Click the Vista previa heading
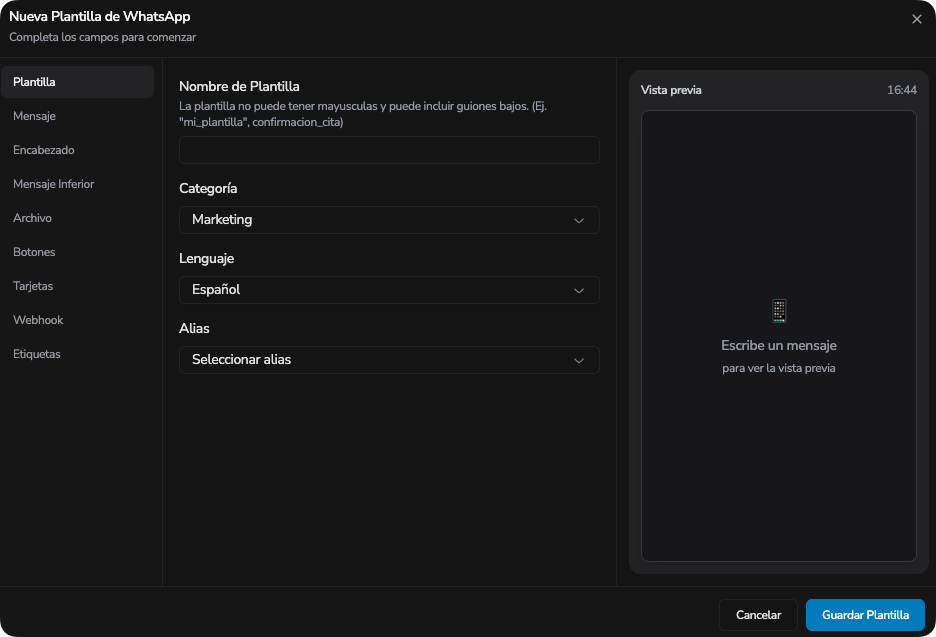 click(671, 90)
